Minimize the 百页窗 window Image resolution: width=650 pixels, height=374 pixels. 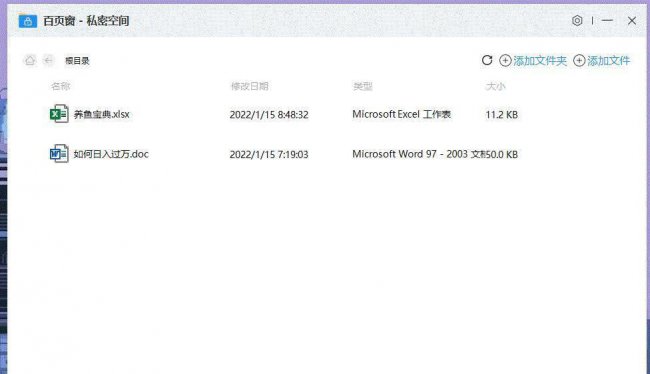tap(607, 20)
